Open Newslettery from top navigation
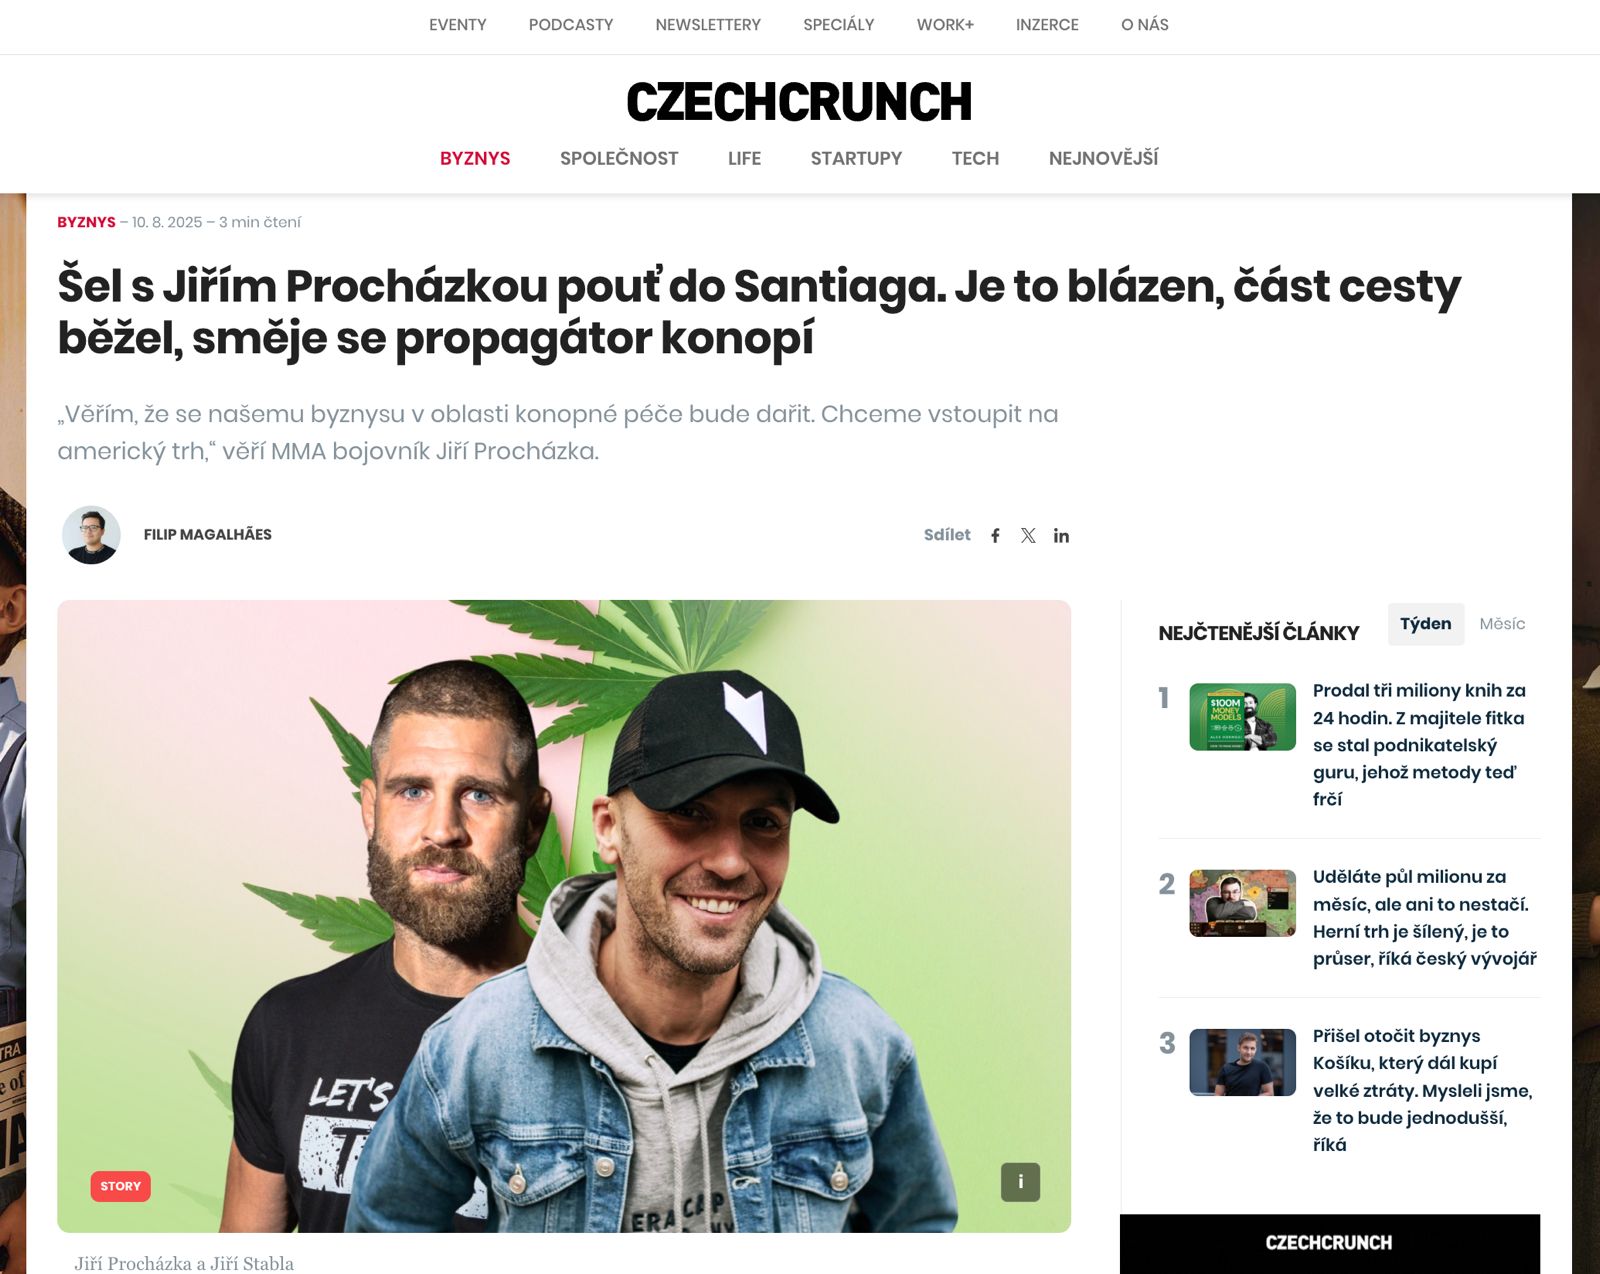This screenshot has height=1274, width=1600. pyautogui.click(x=708, y=25)
